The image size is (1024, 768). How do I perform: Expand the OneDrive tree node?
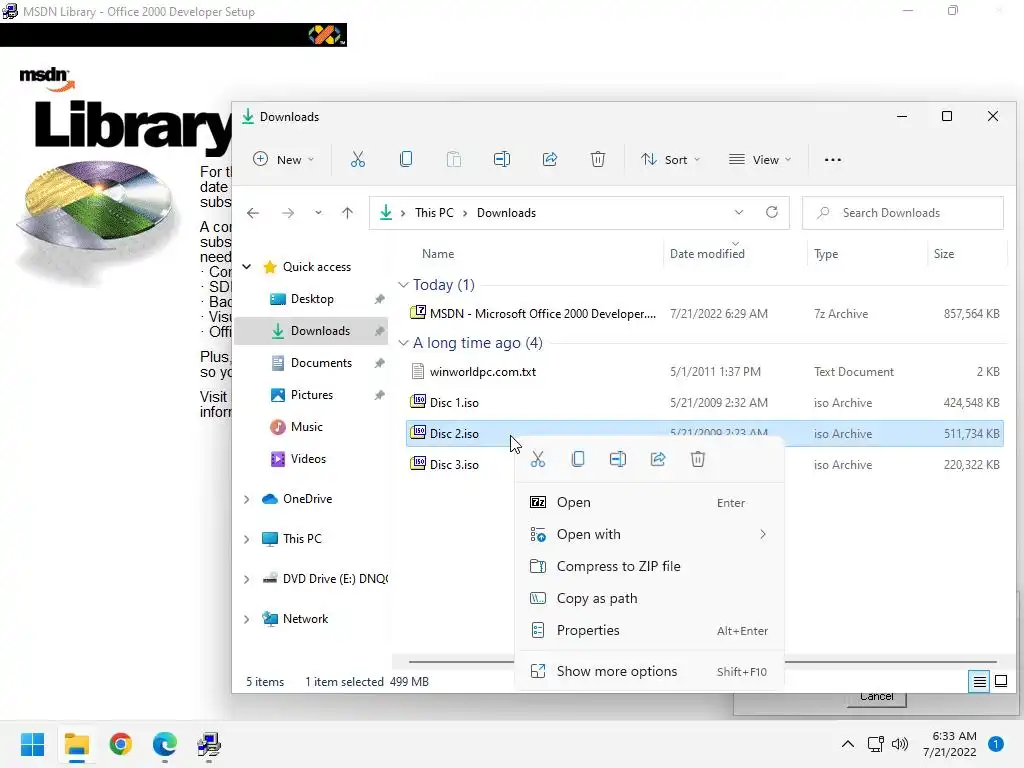pos(247,499)
